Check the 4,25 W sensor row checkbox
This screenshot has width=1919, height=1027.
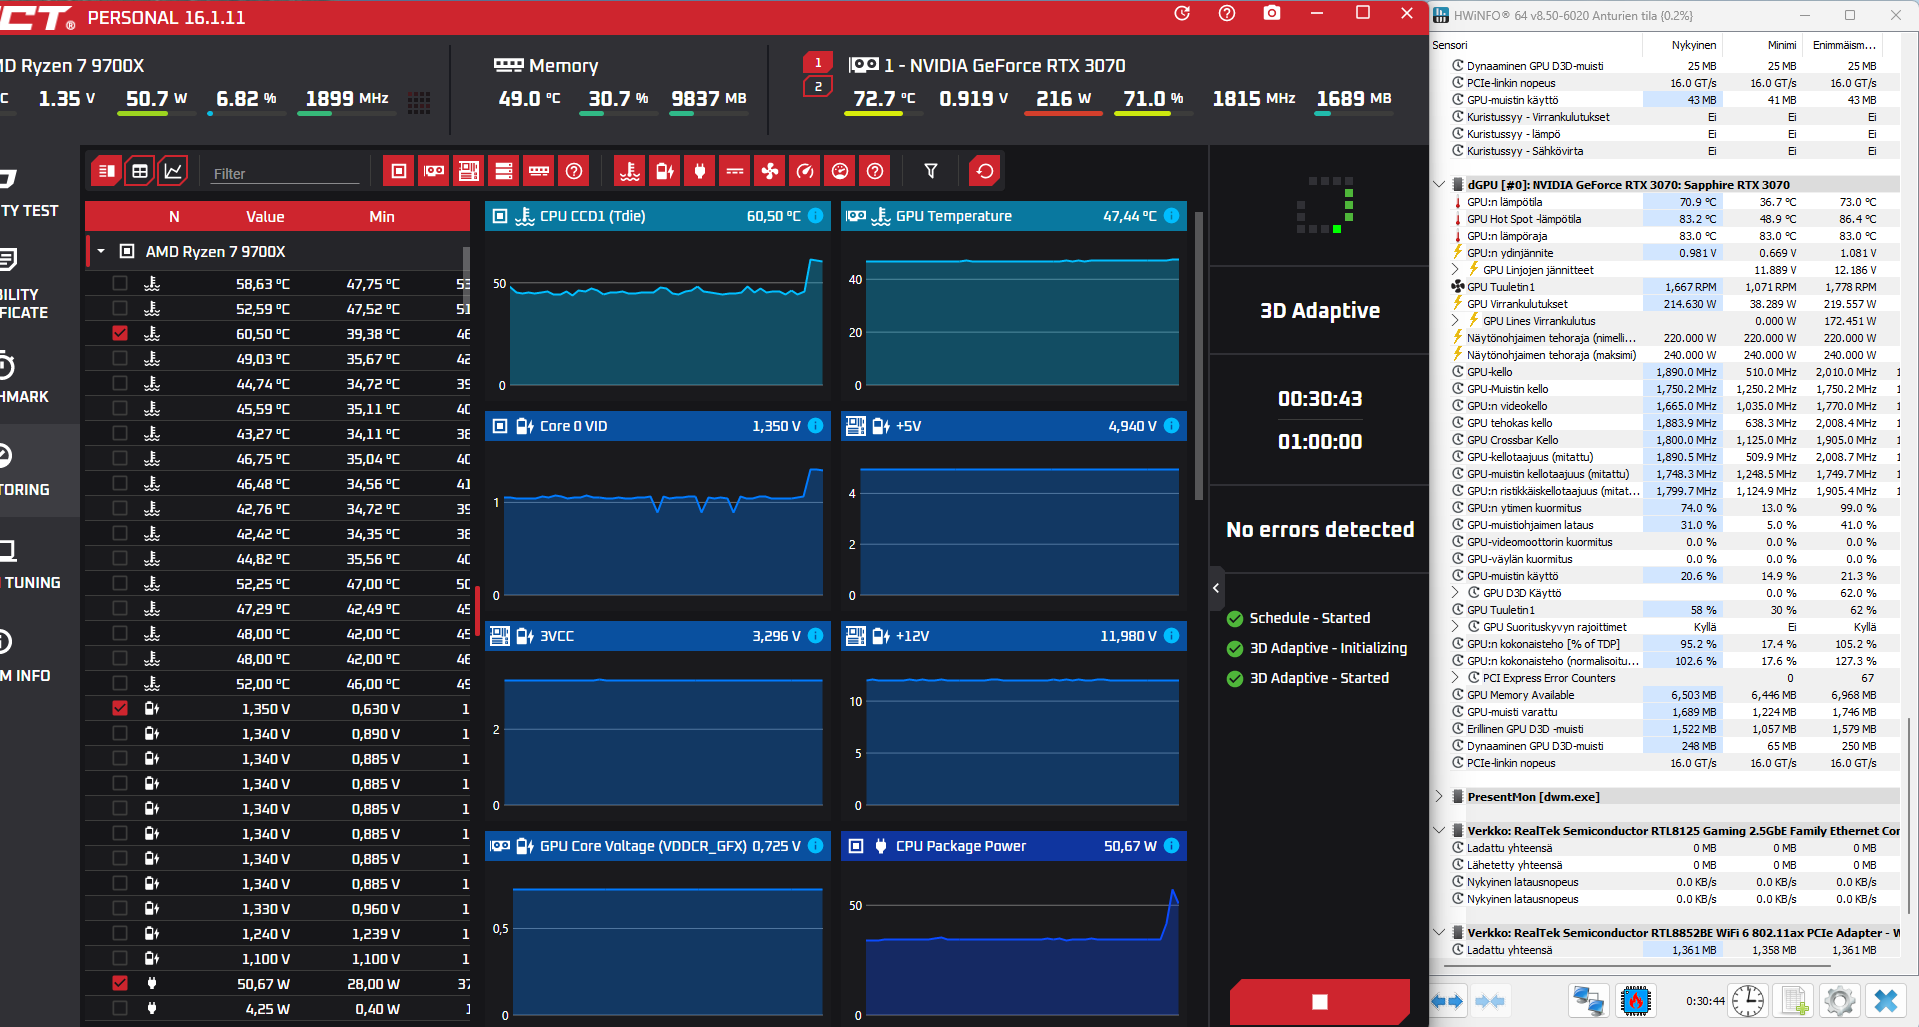coord(120,1008)
